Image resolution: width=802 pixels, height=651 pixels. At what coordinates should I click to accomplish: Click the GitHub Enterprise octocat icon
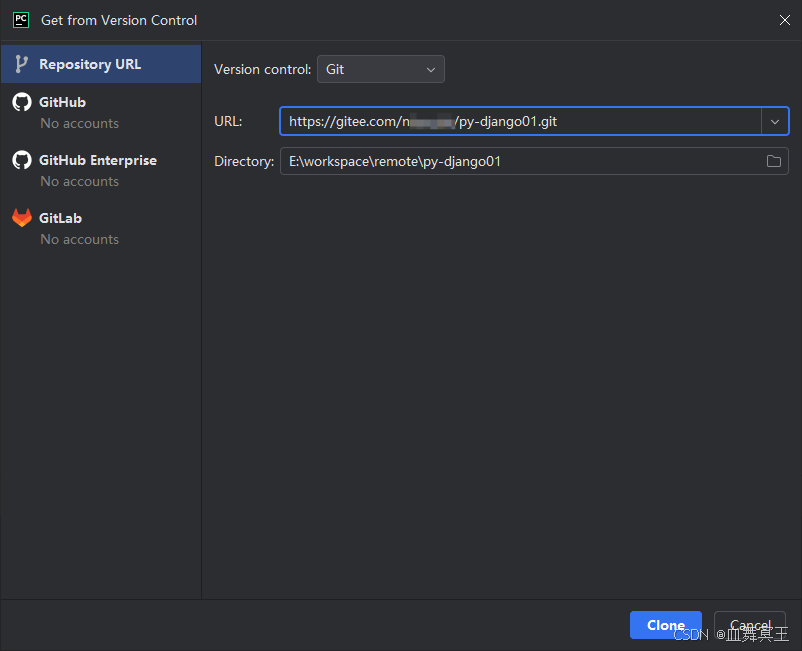tap(22, 160)
